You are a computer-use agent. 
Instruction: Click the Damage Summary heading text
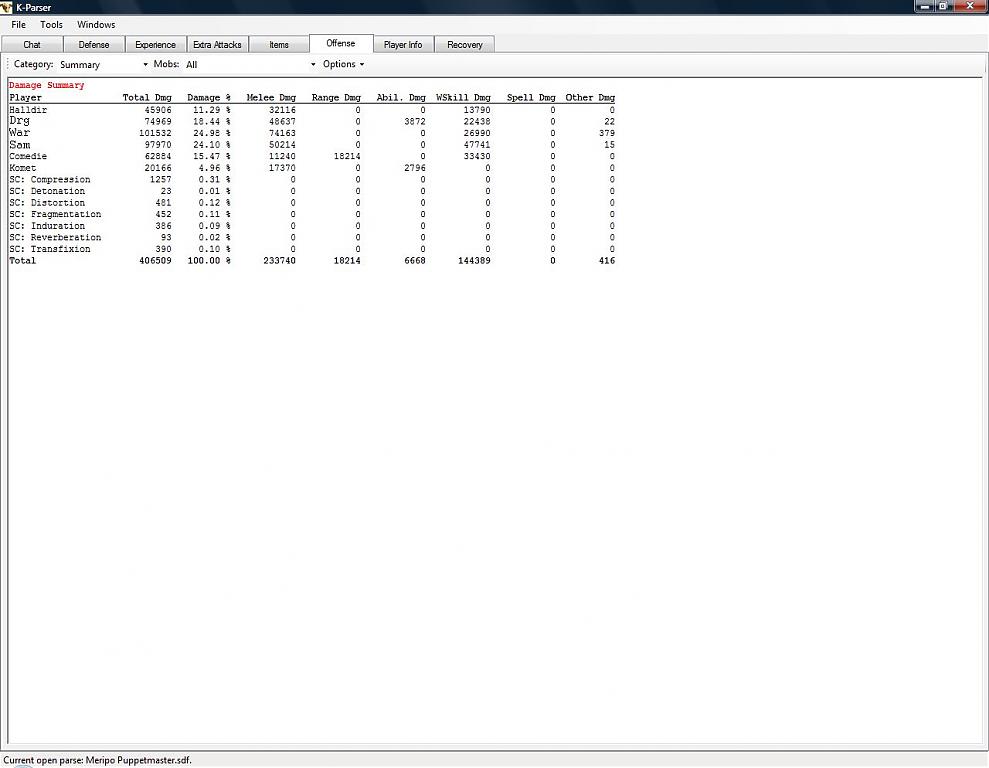tap(47, 86)
